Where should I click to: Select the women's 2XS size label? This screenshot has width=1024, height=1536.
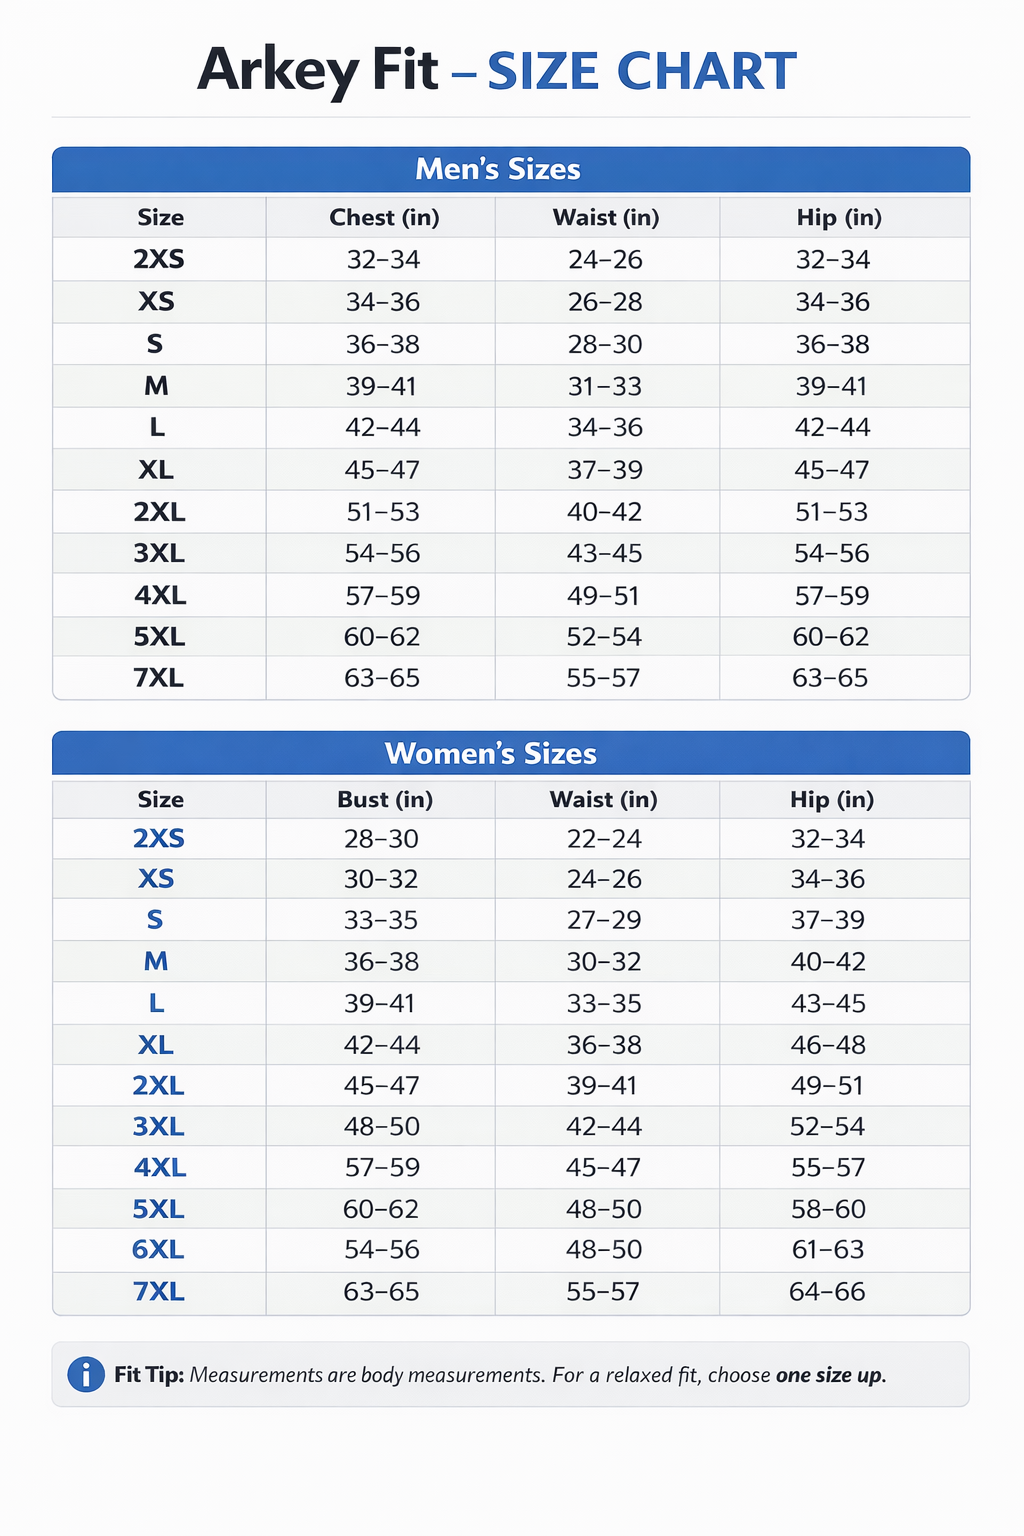(159, 839)
